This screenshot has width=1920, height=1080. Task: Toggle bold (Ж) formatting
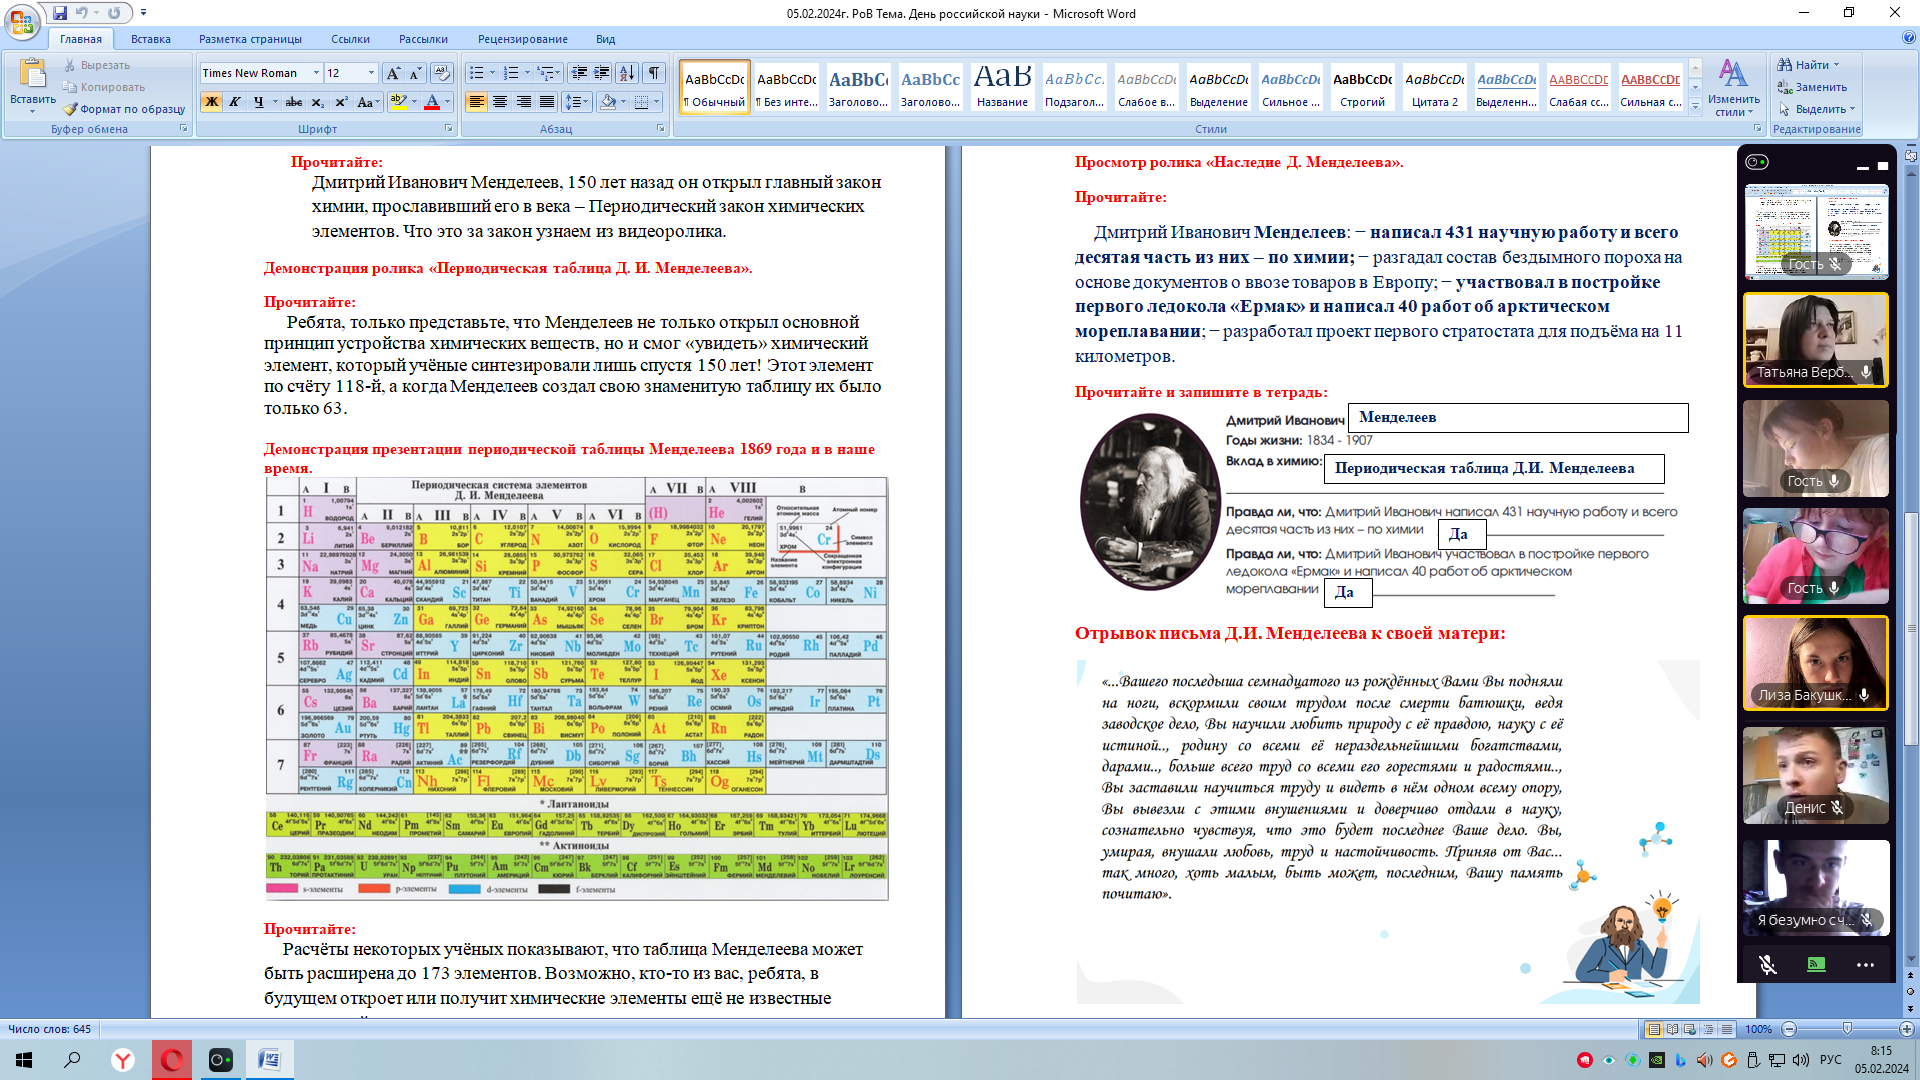[x=211, y=102]
